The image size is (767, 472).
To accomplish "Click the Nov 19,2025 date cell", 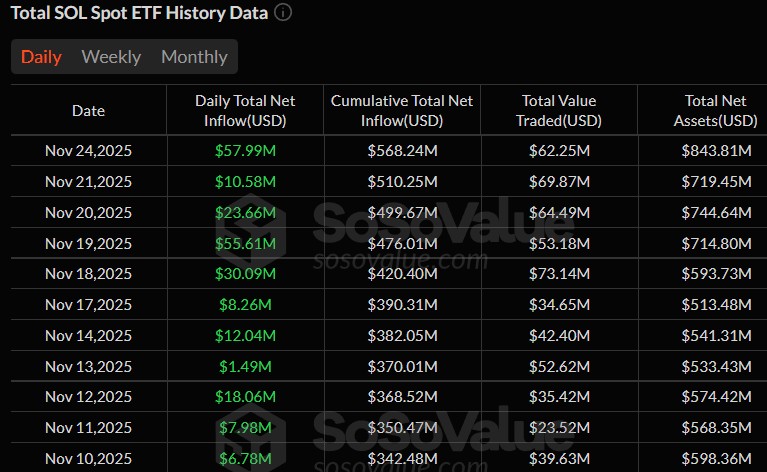I will click(x=89, y=244).
